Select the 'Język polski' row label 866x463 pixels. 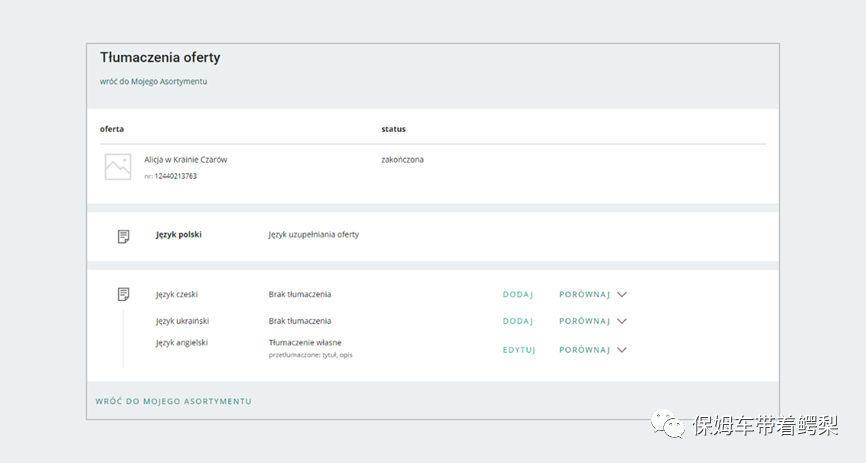(179, 235)
